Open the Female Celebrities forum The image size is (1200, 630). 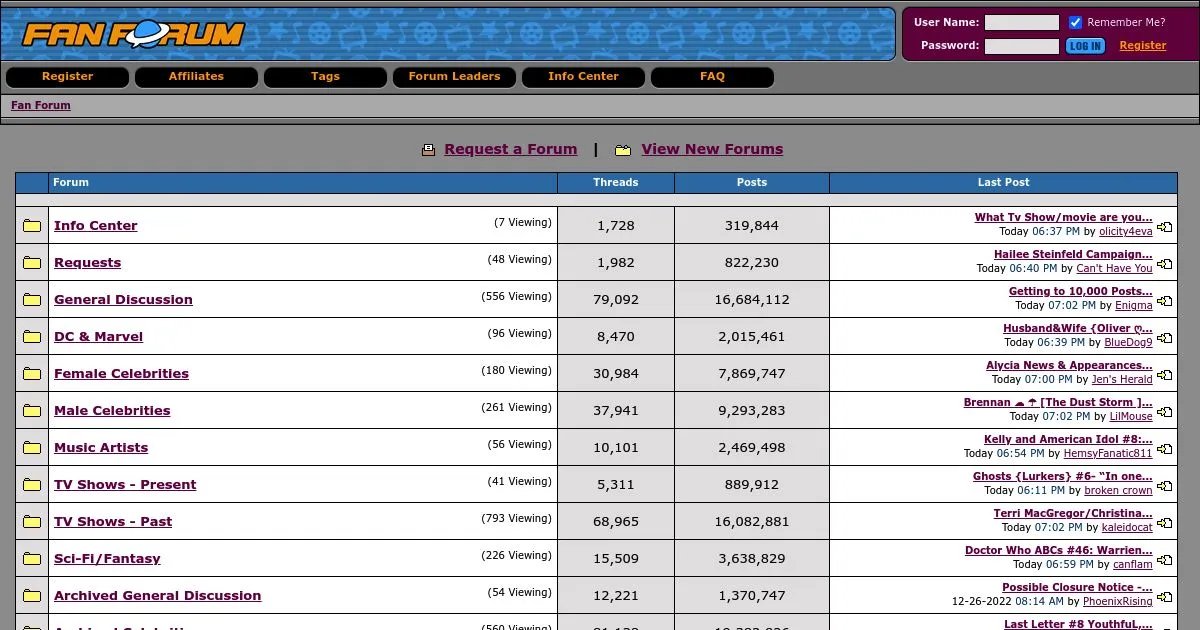click(x=121, y=374)
